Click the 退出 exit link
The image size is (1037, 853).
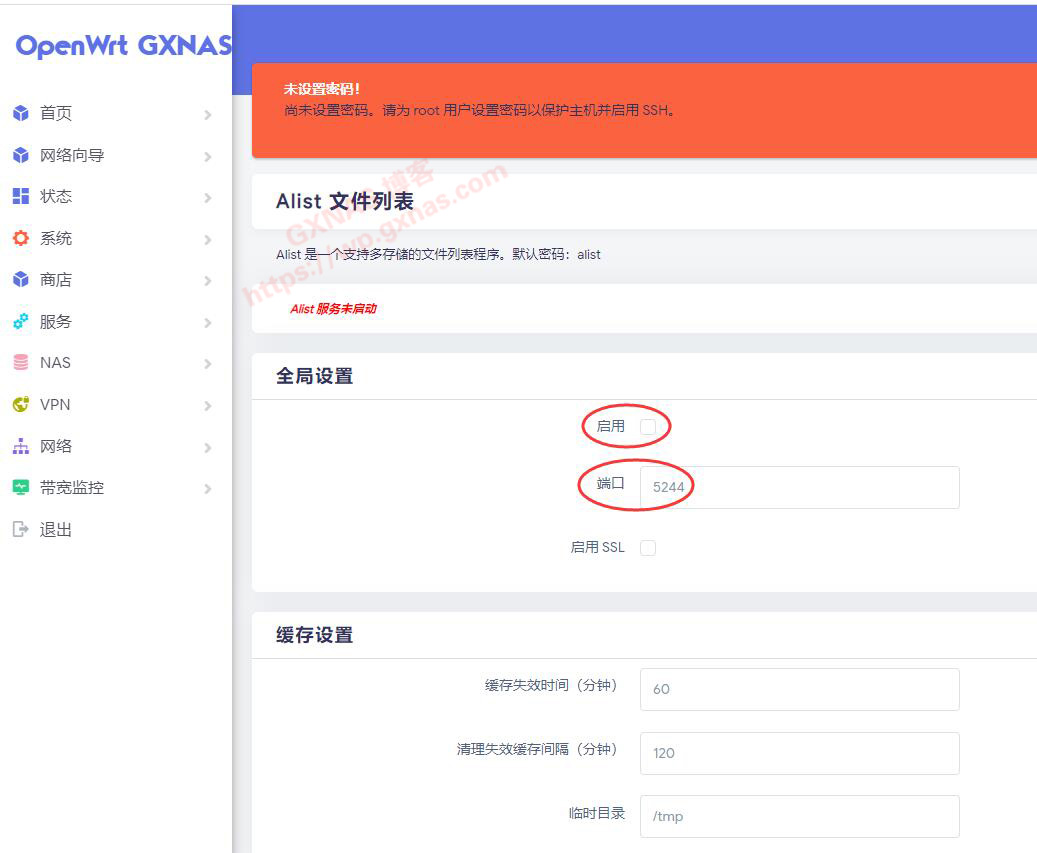(57, 529)
